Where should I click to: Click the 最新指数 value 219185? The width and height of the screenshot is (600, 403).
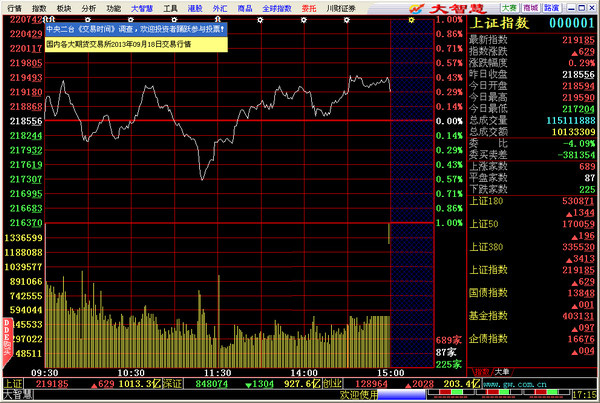[x=578, y=40]
